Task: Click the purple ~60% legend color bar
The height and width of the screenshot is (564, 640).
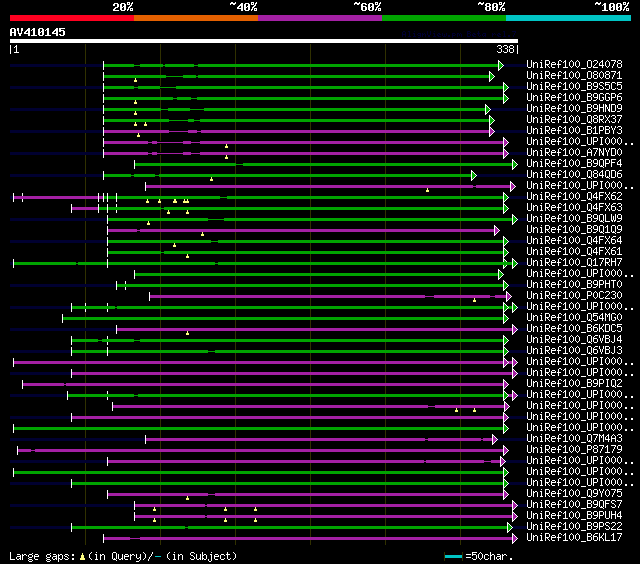Action: (x=320, y=18)
